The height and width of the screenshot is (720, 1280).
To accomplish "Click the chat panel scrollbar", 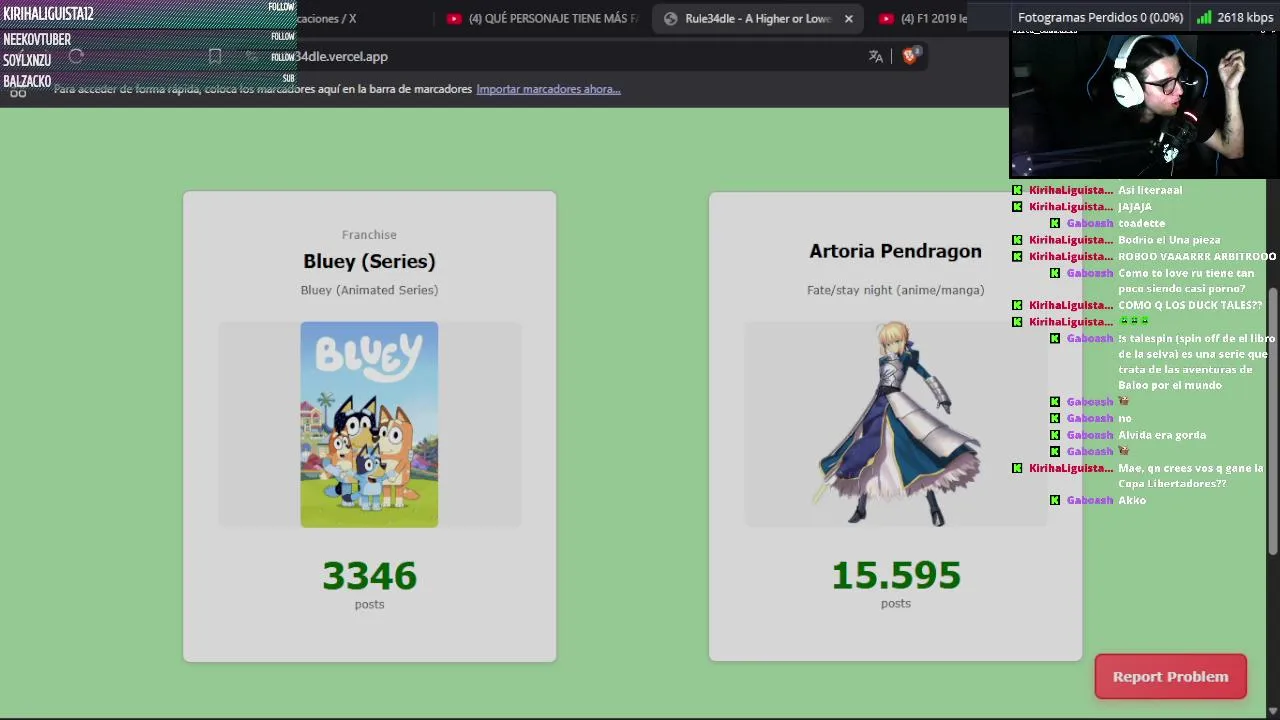I will click(1272, 420).
